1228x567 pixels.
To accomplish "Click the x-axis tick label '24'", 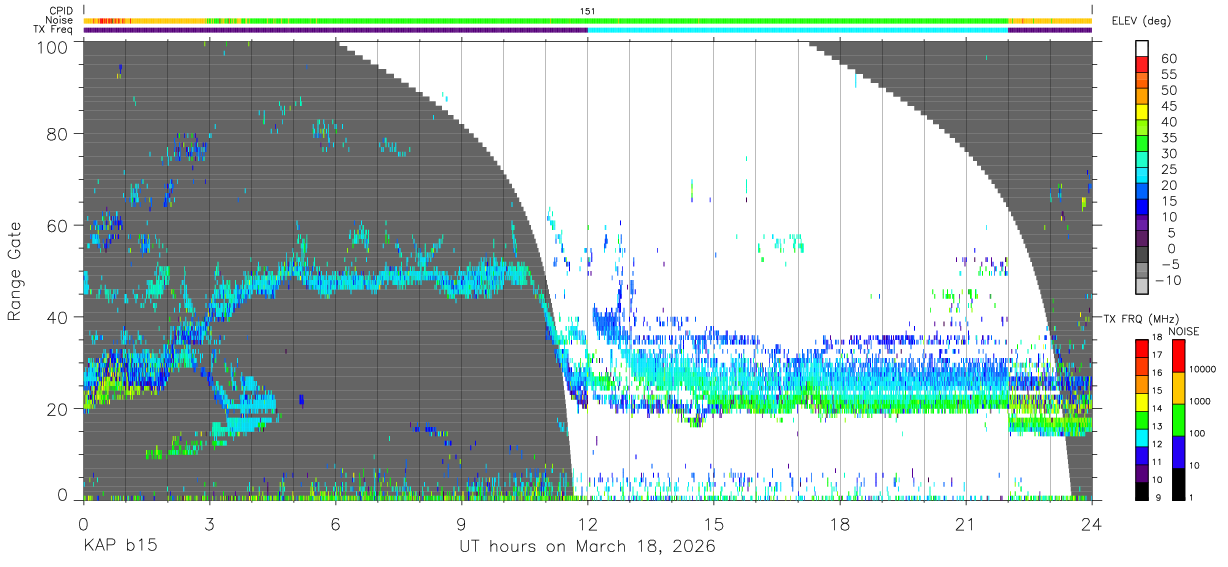I will point(1092,523).
